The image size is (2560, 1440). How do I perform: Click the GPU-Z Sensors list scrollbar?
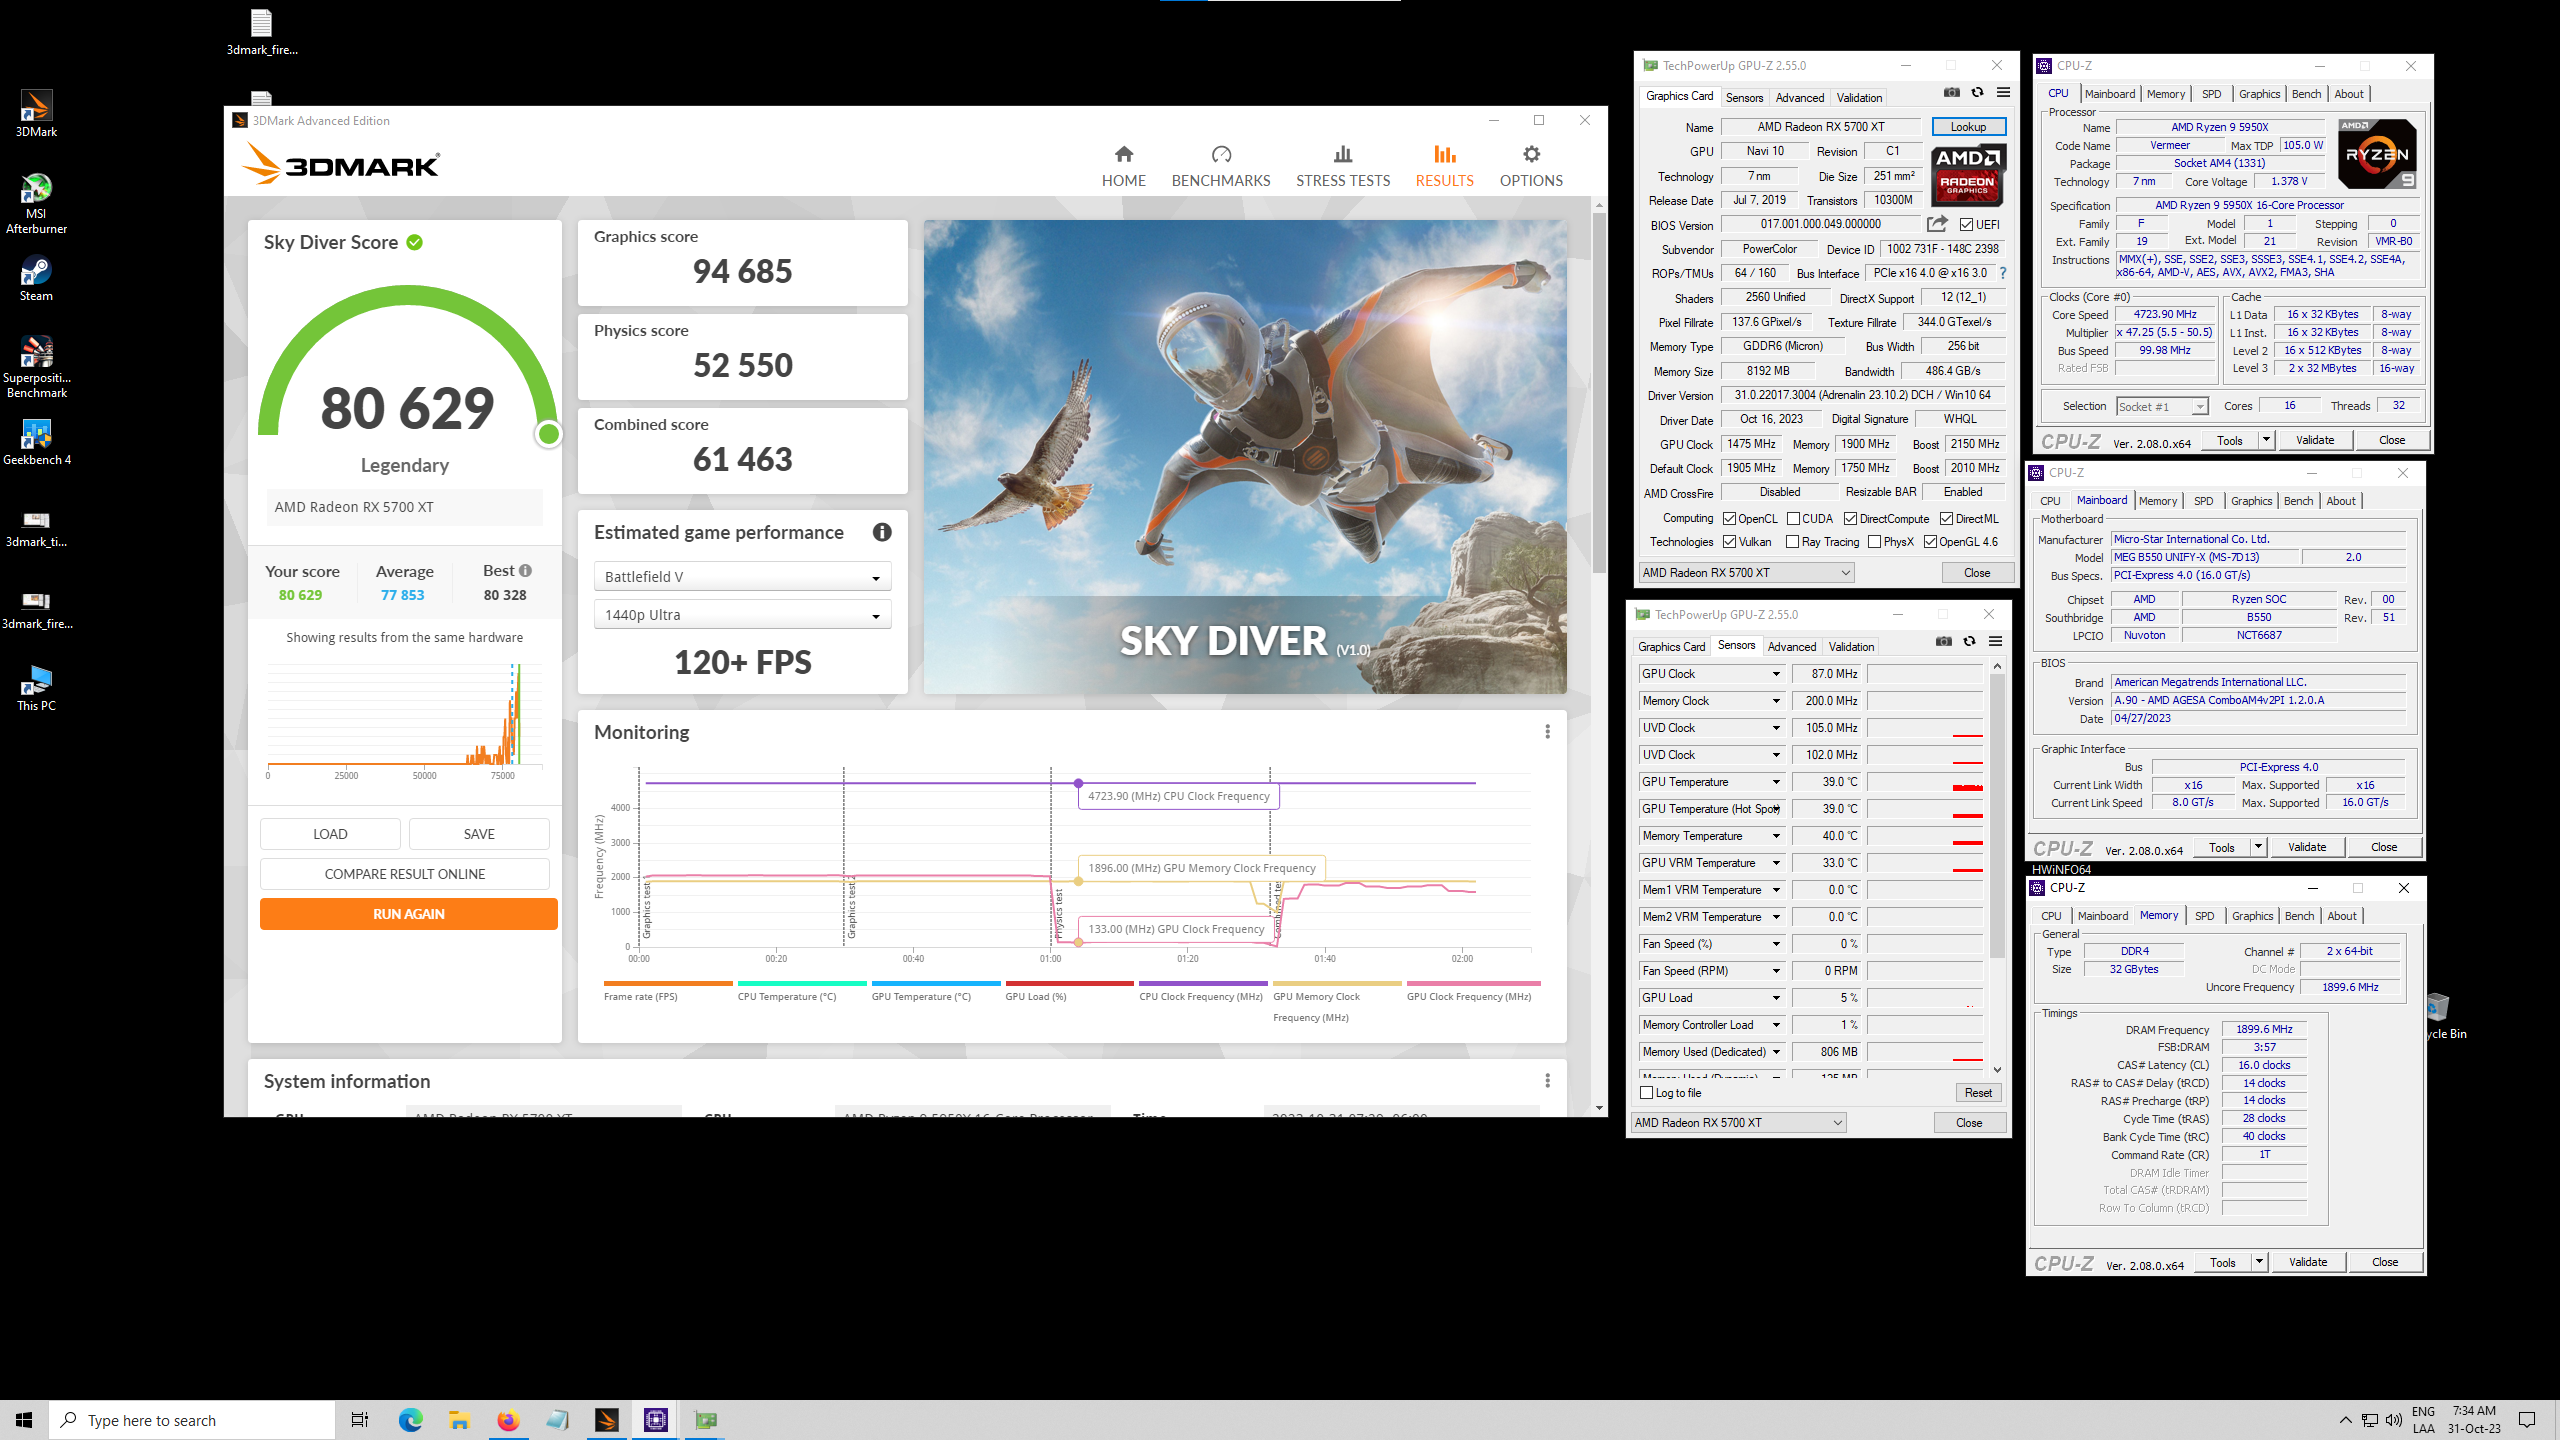tap(1997, 815)
